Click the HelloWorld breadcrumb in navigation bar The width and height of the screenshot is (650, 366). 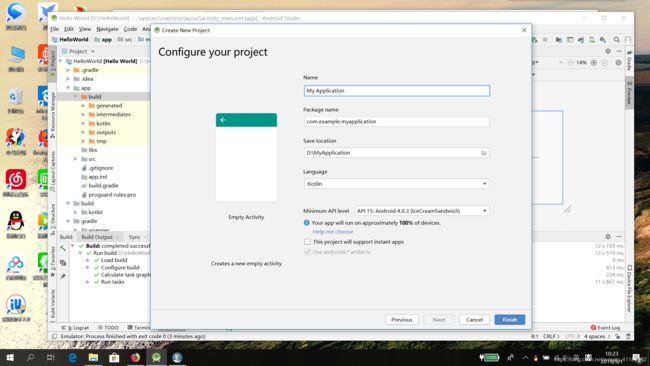(x=70, y=39)
